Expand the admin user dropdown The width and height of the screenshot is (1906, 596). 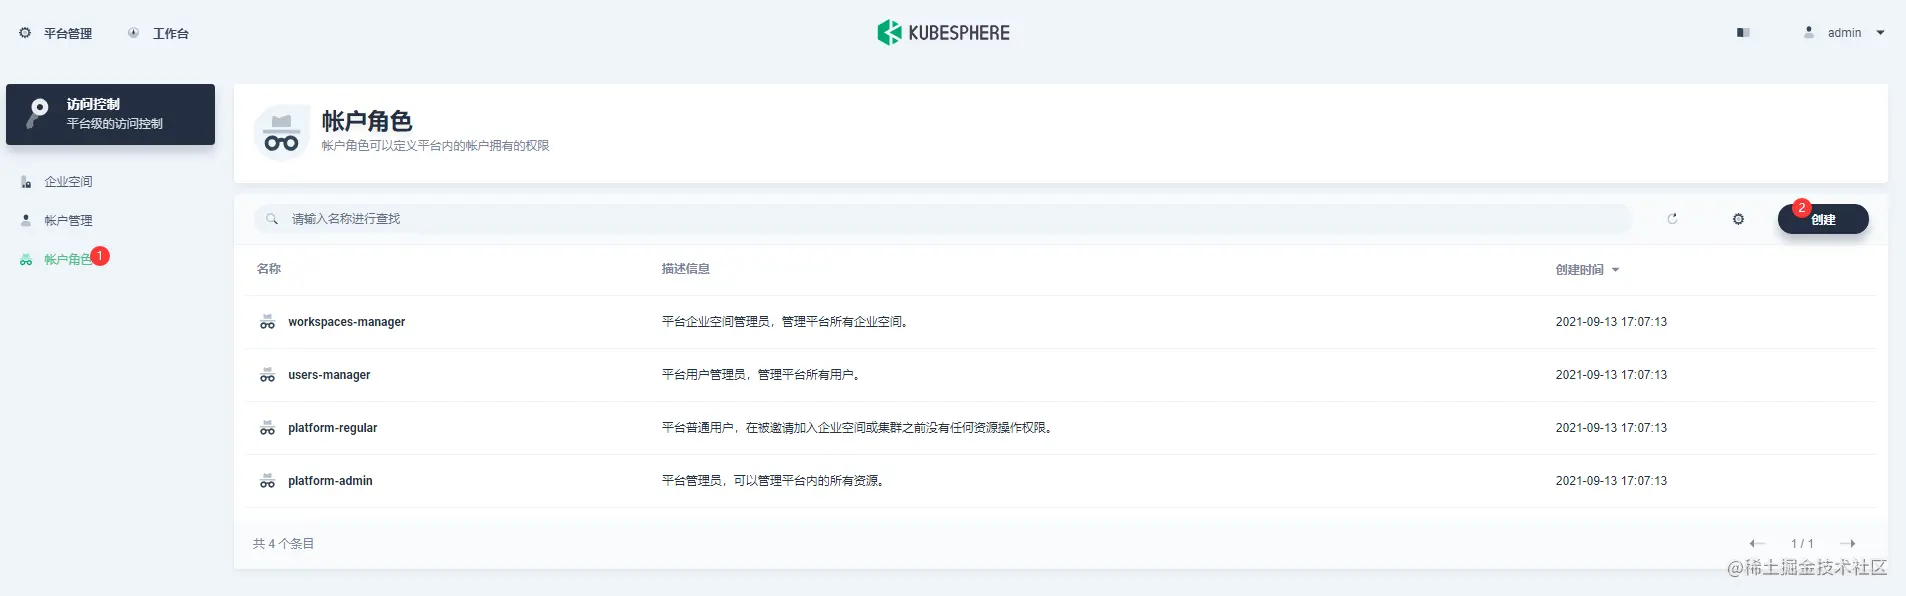[1880, 33]
